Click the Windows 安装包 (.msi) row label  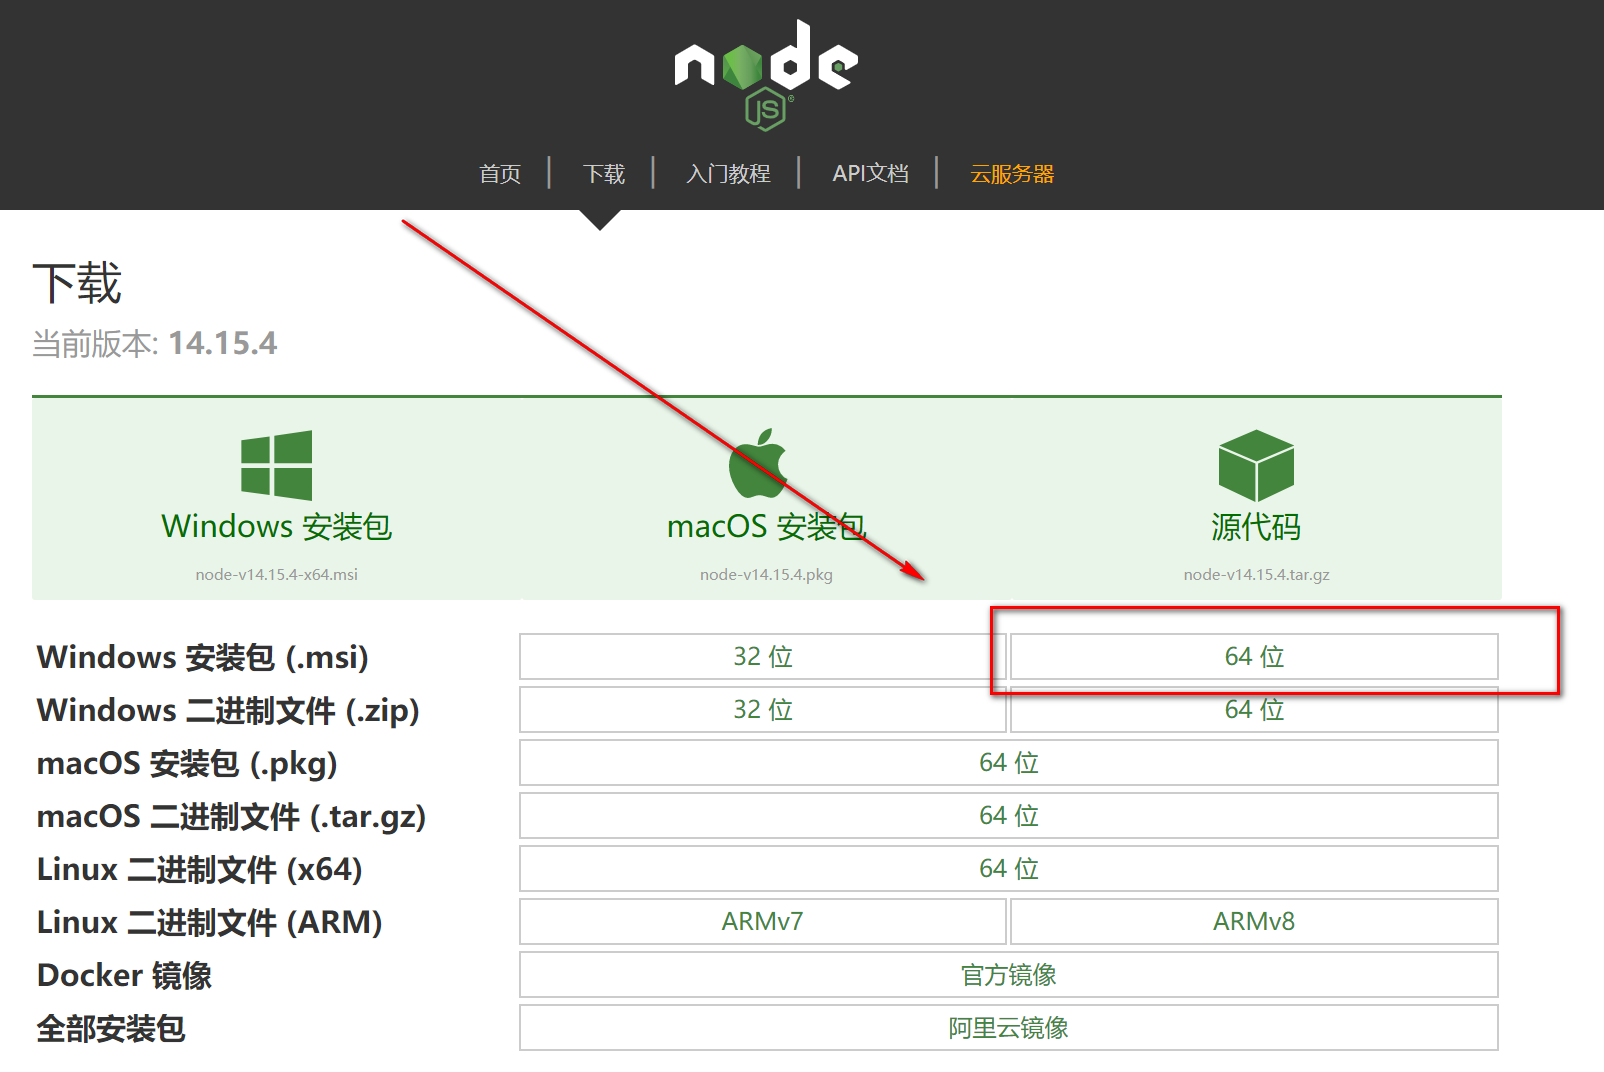tap(203, 657)
